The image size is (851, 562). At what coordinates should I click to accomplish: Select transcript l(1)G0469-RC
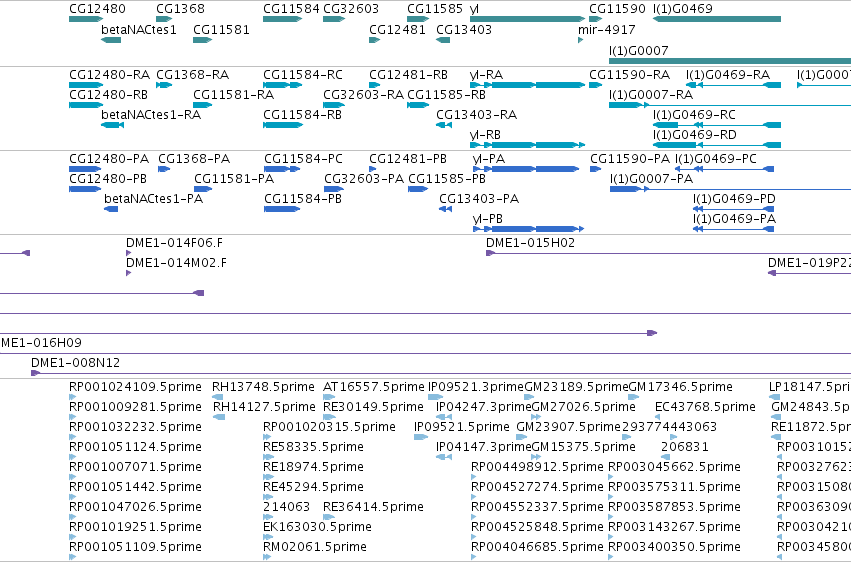click(694, 114)
